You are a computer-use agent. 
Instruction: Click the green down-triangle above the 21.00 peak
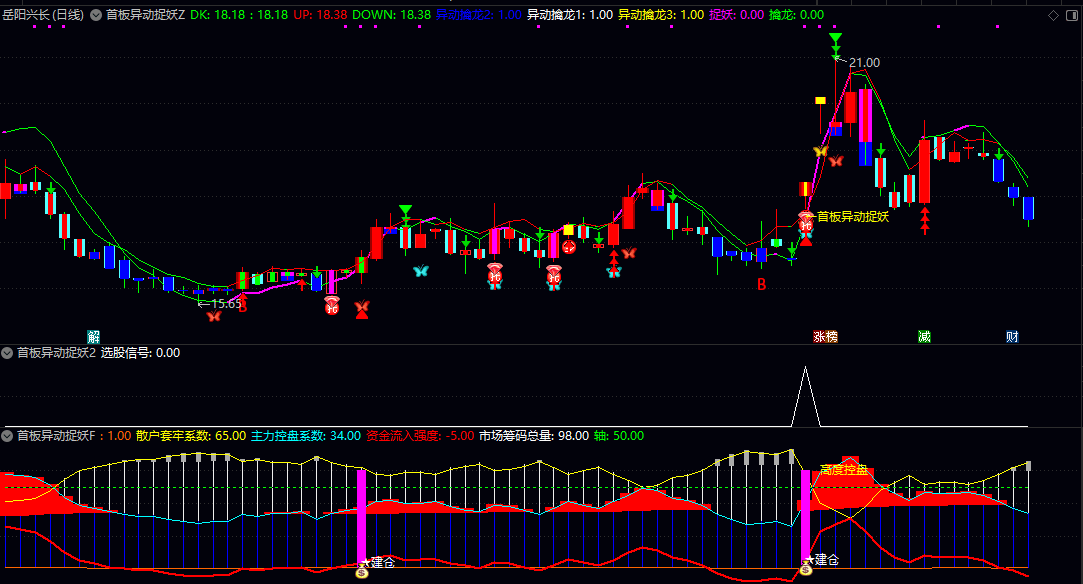pos(836,38)
